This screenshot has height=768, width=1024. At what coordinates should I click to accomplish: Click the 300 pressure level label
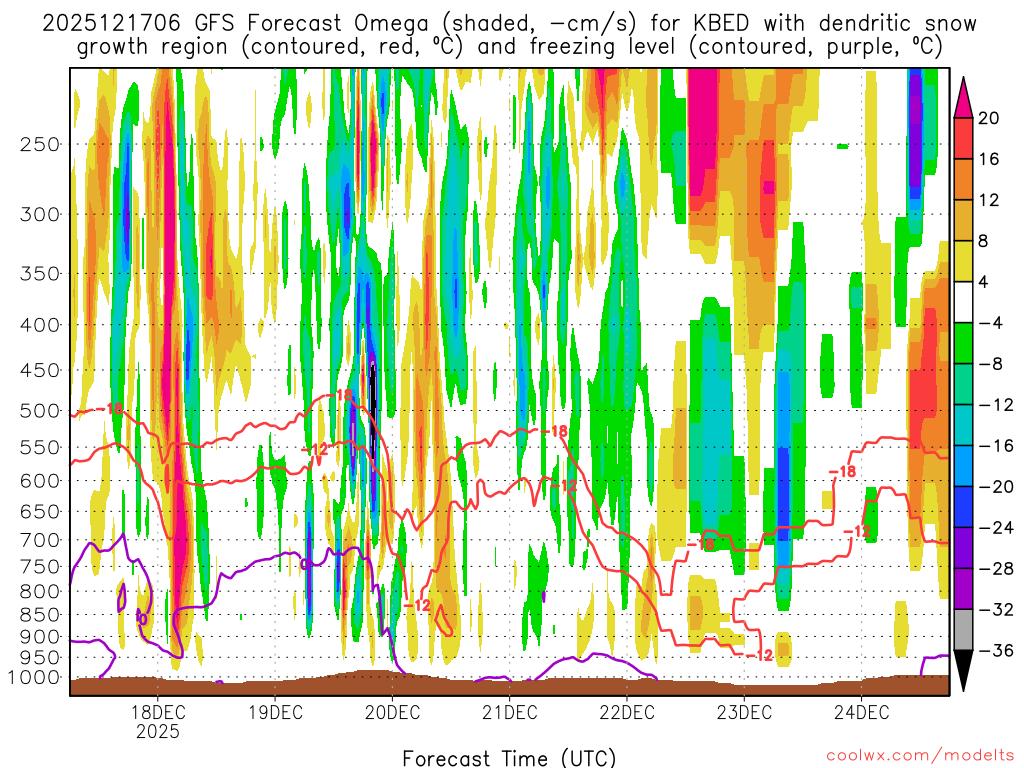pyautogui.click(x=40, y=214)
